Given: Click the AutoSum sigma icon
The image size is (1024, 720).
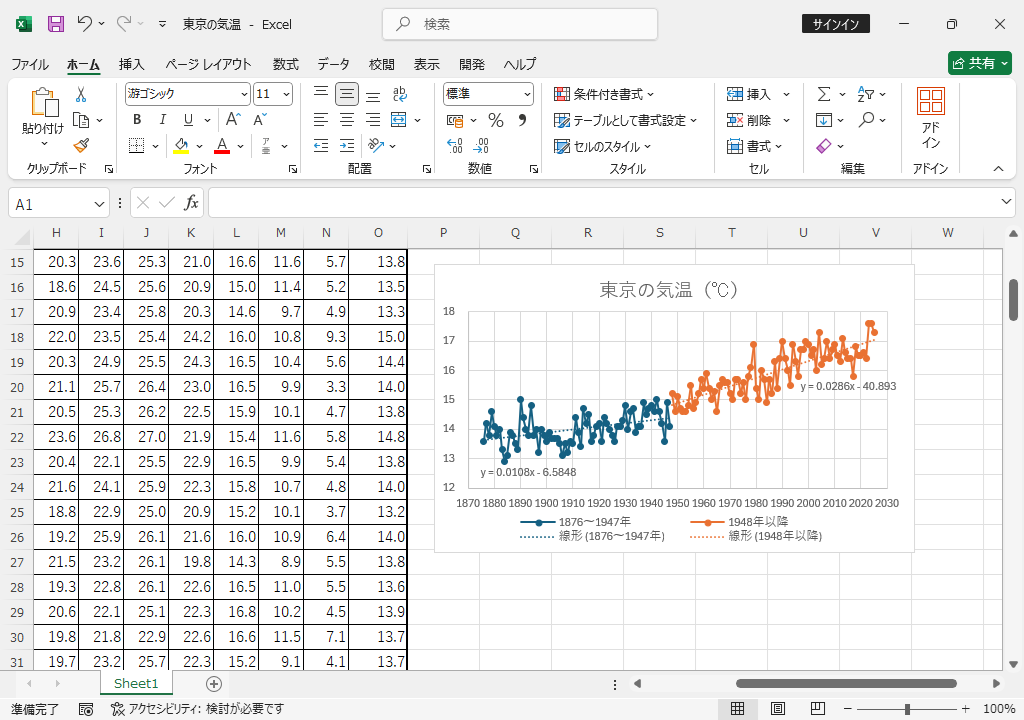Looking at the screenshot, I should click(824, 94).
